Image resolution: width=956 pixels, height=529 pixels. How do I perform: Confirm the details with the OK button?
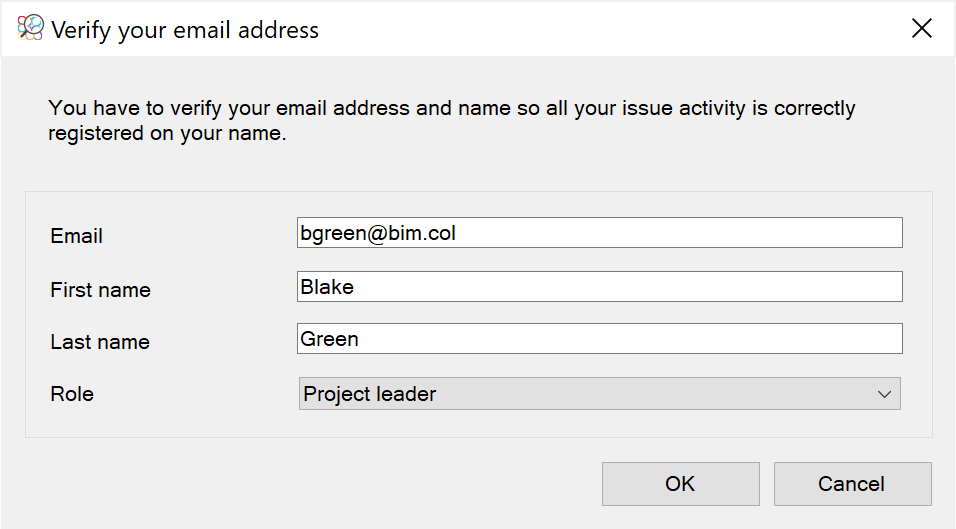tap(680, 484)
